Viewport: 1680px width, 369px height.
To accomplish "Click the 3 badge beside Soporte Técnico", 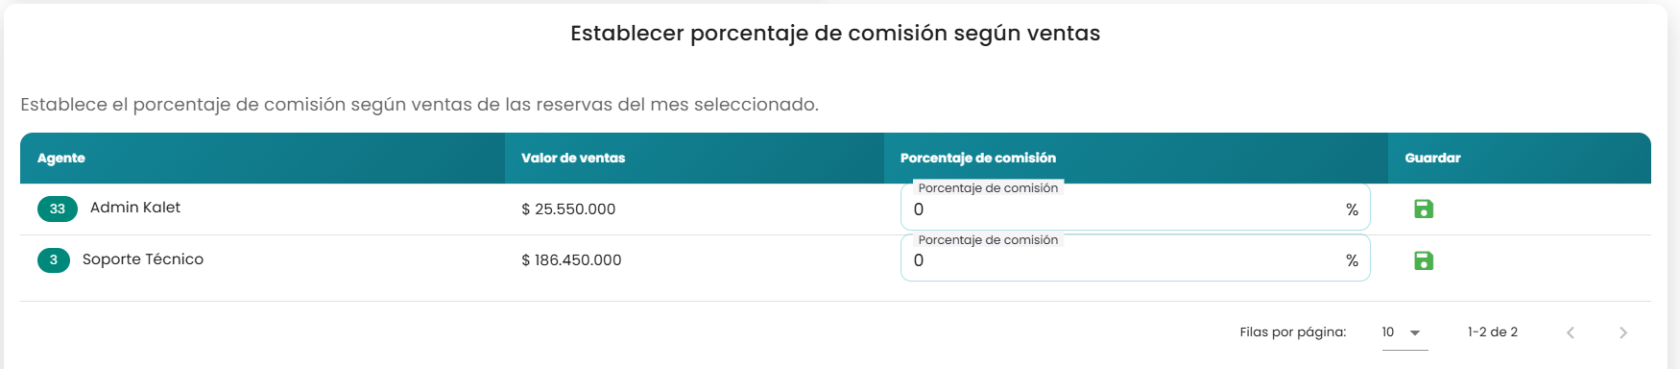I will tap(53, 260).
